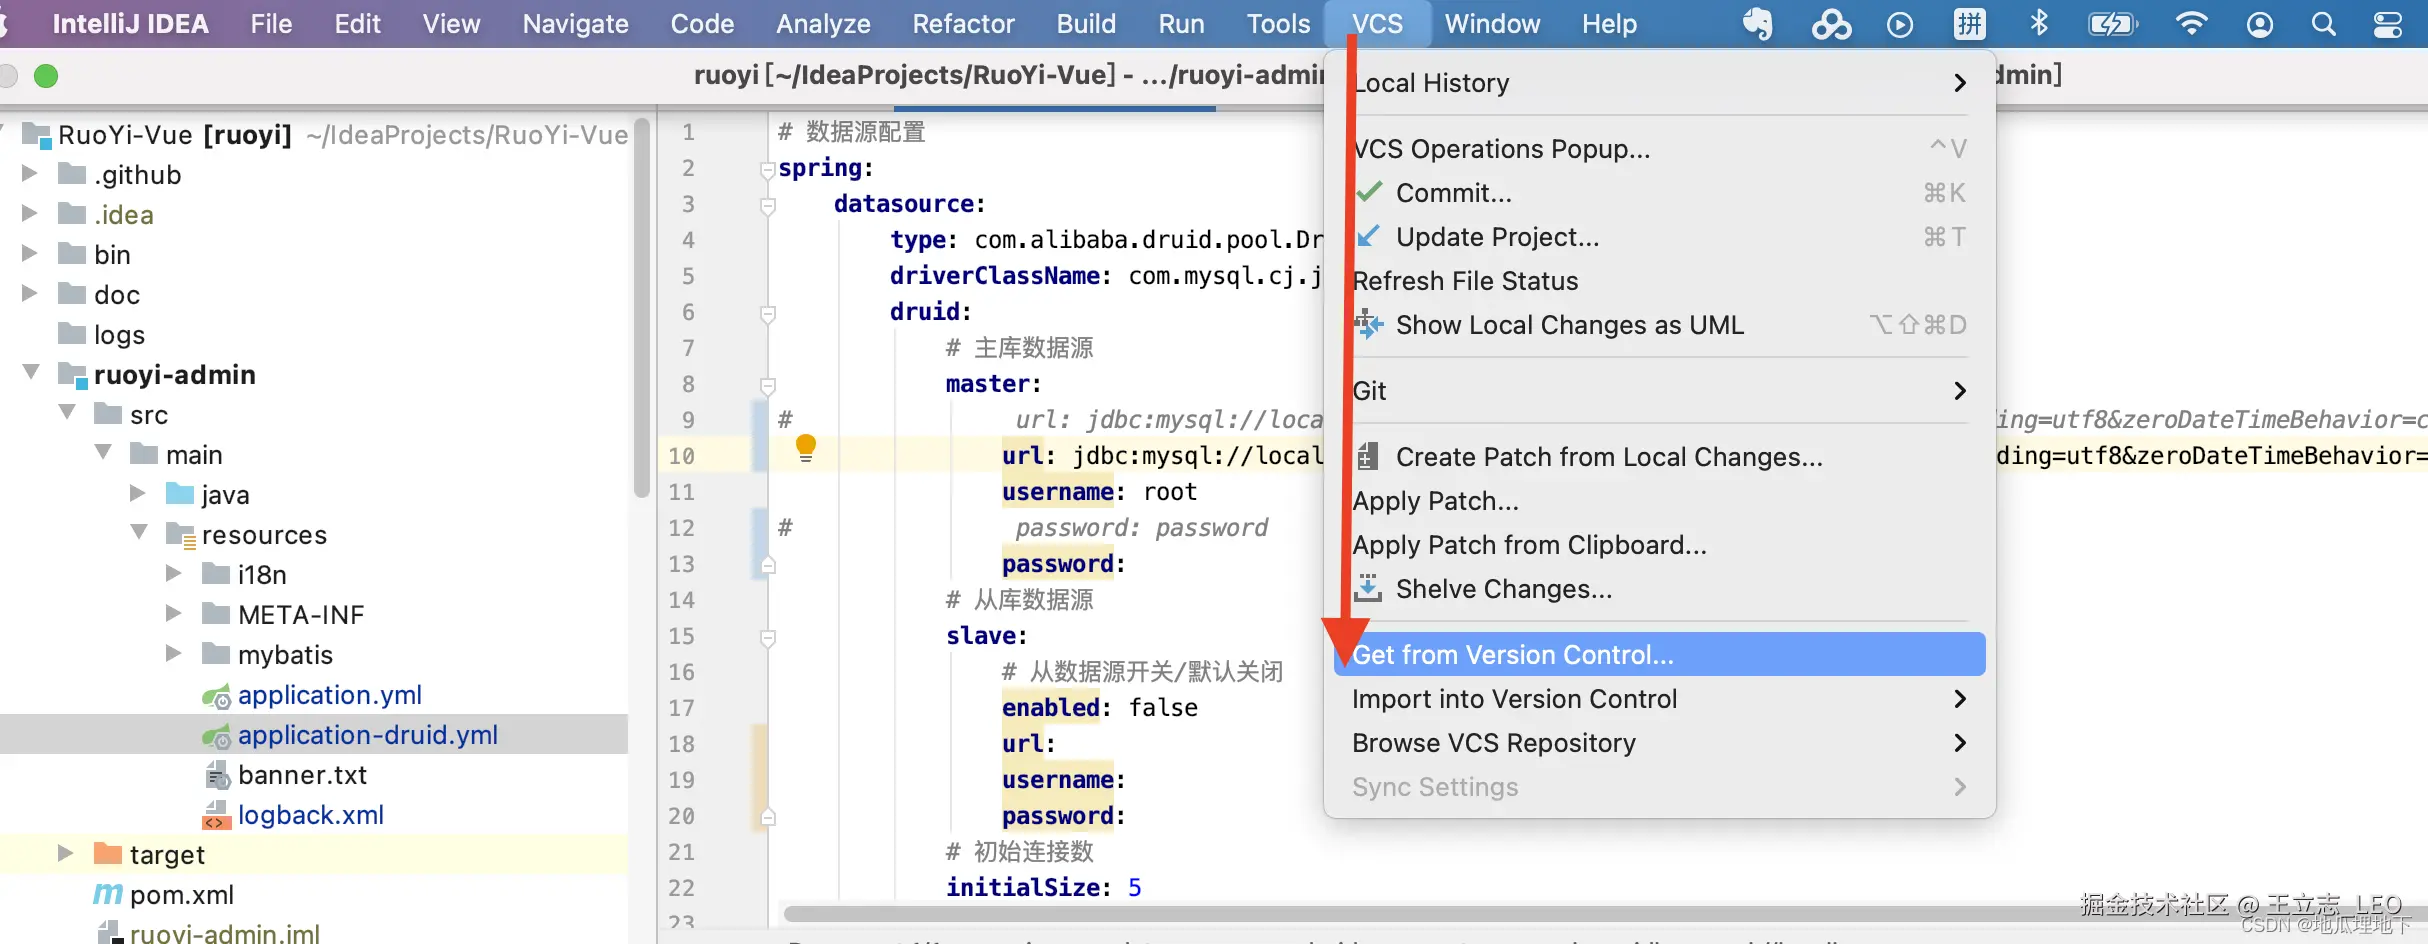The width and height of the screenshot is (2428, 944).
Task: Expand the .github folder
Action: point(30,174)
